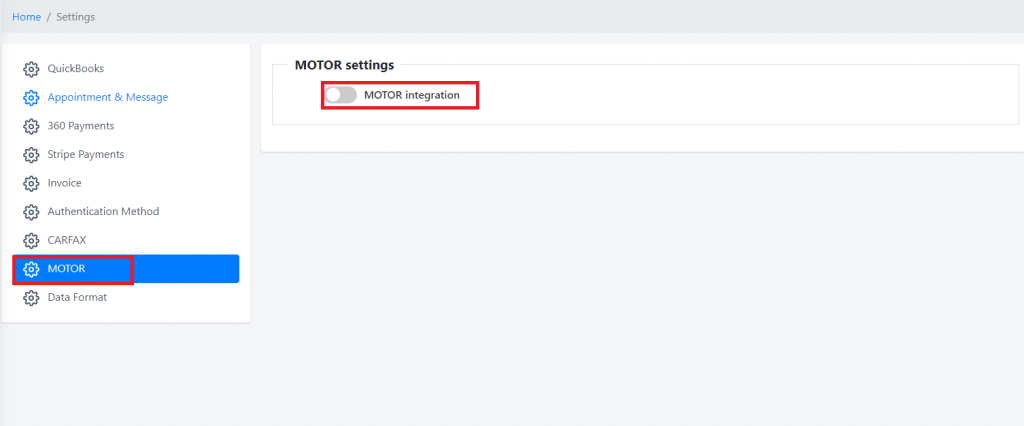This screenshot has width=1024, height=426.
Task: Switch to Data Format settings
Action: 77,298
